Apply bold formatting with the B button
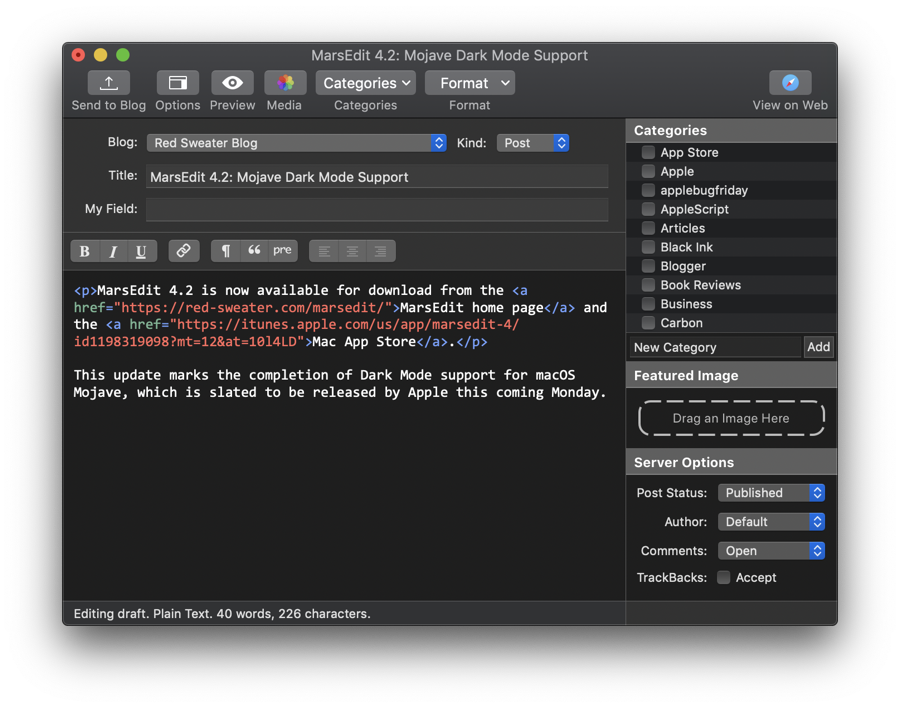Viewport: 900px width, 708px height. [x=85, y=251]
